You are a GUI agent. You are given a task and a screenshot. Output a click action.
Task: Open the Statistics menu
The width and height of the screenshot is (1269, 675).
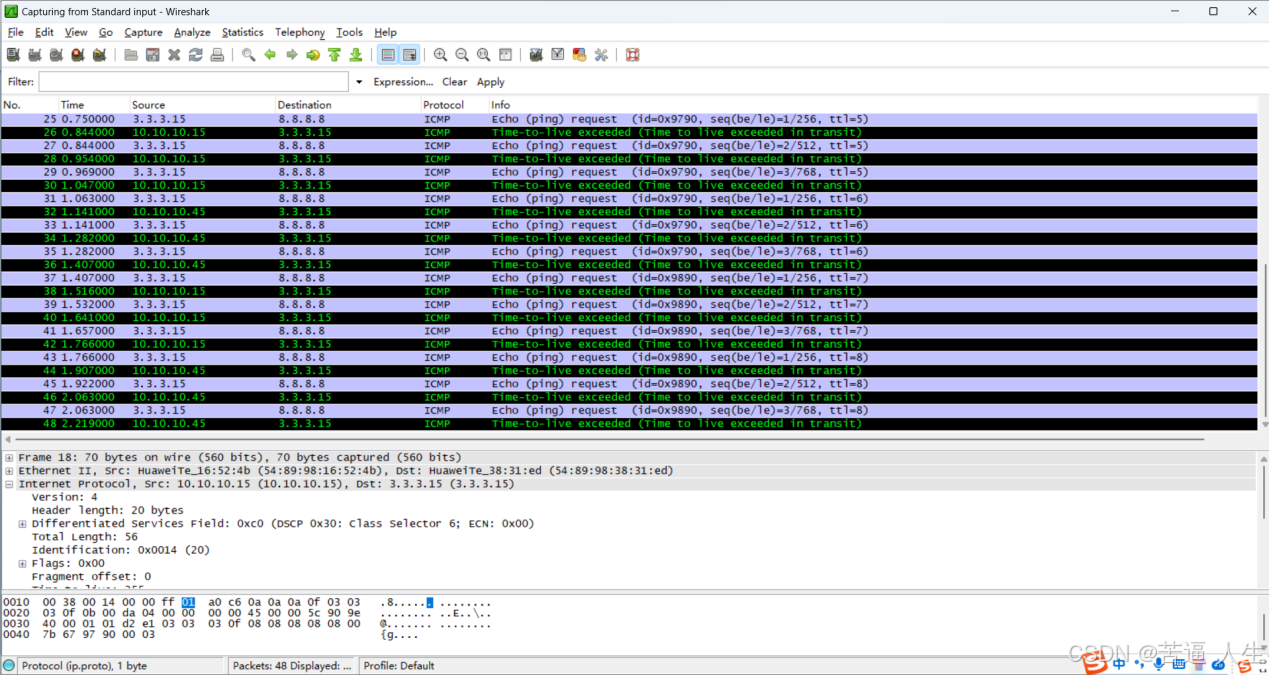click(x=243, y=32)
